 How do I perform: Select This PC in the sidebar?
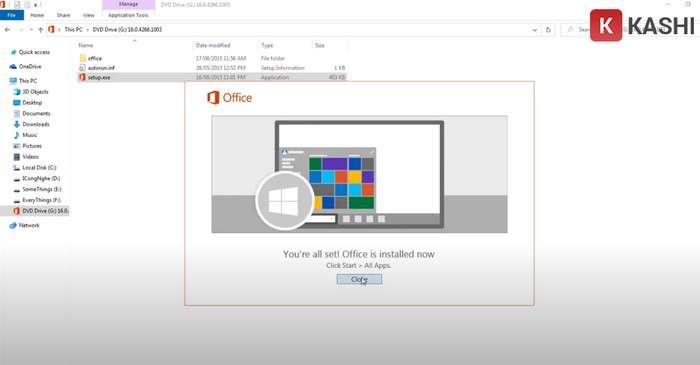(x=28, y=81)
